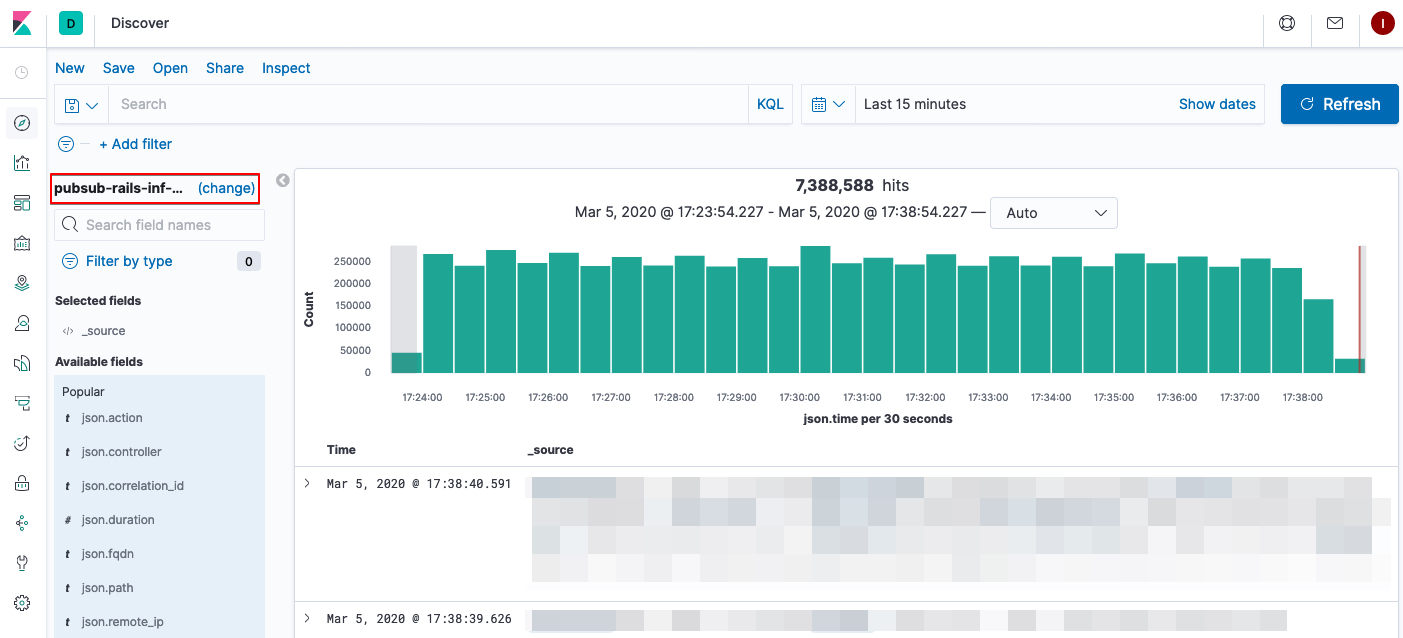Collapse the fields sidebar with the chevron arrow

tap(282, 180)
